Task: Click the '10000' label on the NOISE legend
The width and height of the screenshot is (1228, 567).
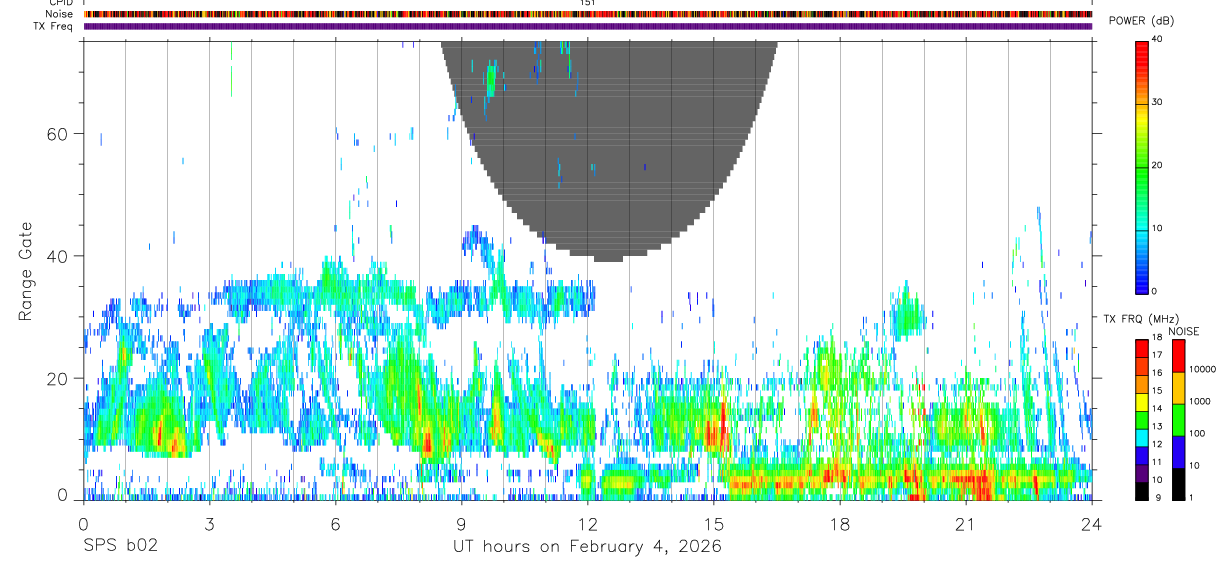Action: pyautogui.click(x=1202, y=369)
